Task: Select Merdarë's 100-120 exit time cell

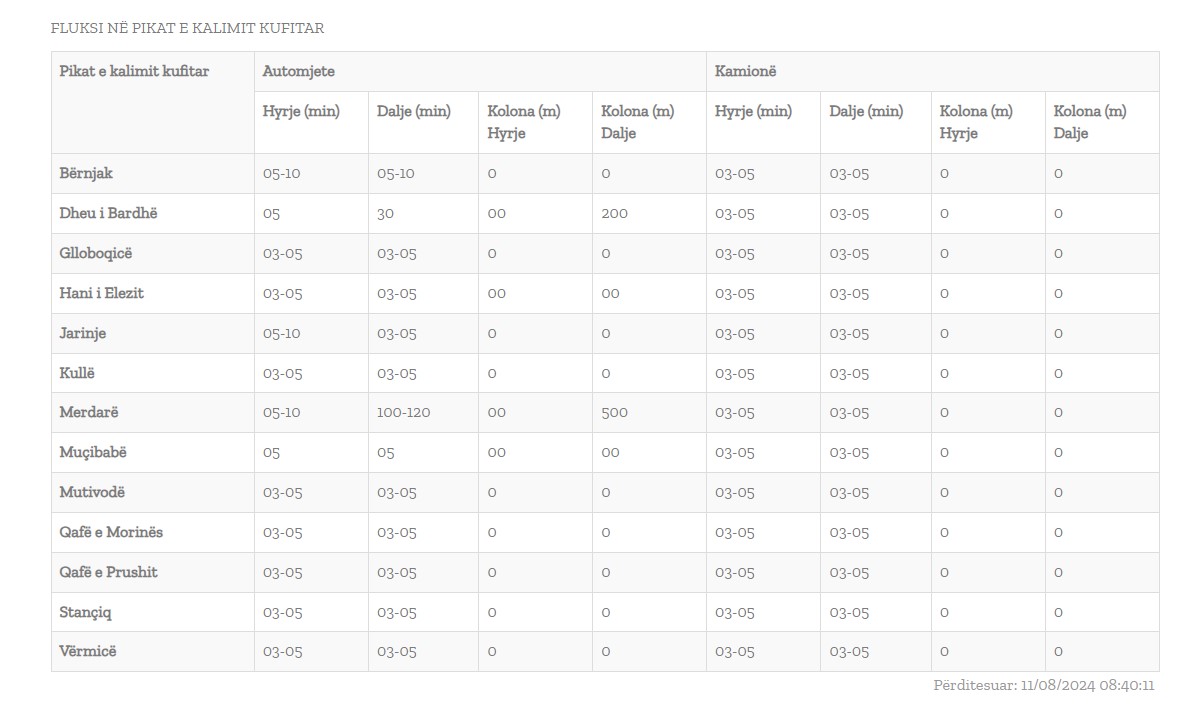Action: (x=403, y=413)
